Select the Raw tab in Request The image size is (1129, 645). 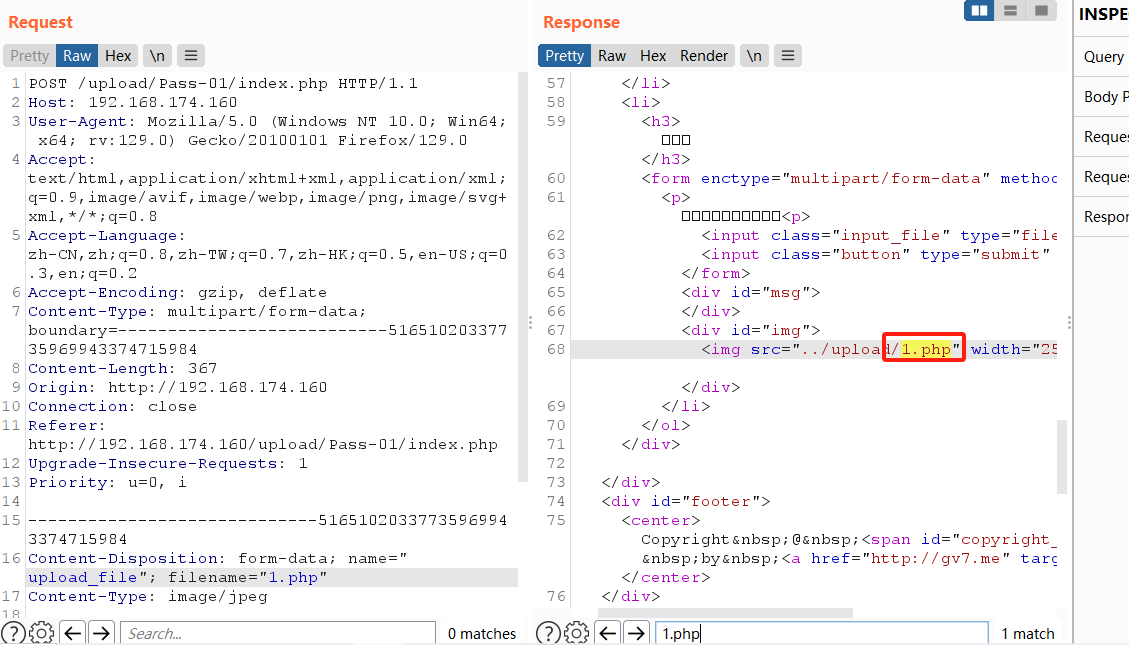[x=77, y=55]
